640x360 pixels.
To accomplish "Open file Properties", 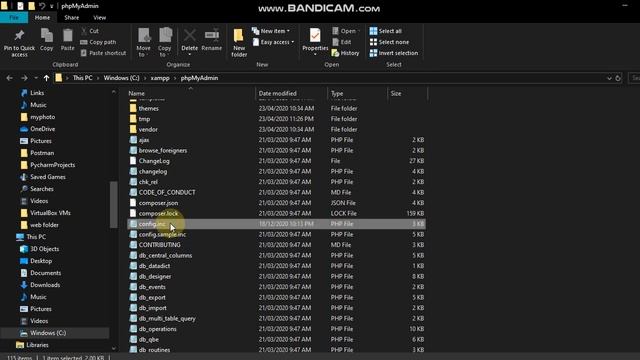I will point(315,41).
